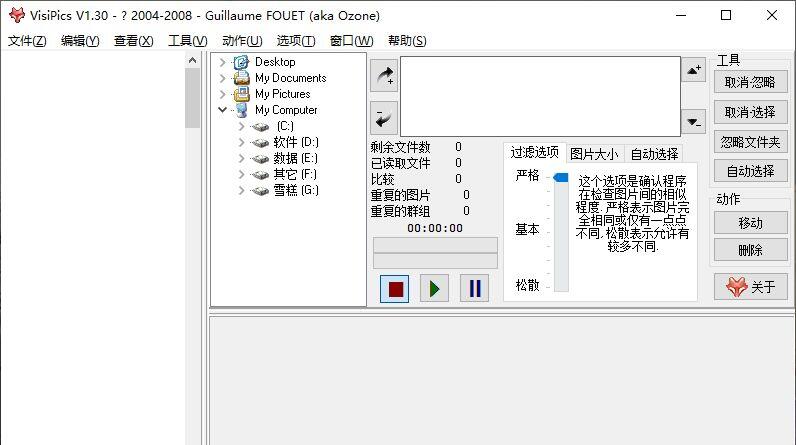Viewport: 796px width, 445px height.
Task: Expand the 雪糕 (G:) drive node
Action: (x=242, y=190)
